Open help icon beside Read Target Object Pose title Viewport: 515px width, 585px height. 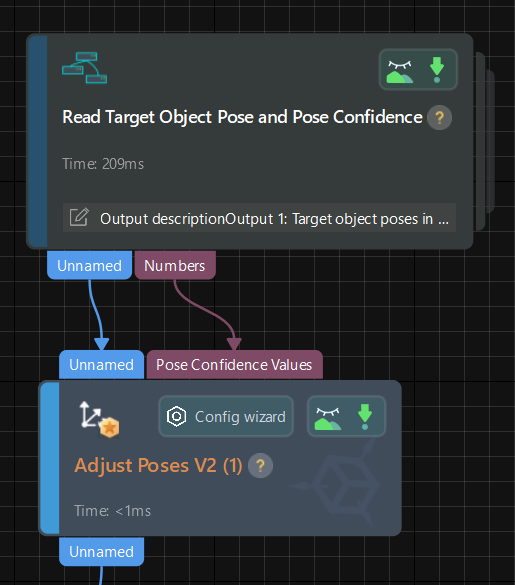(x=439, y=118)
